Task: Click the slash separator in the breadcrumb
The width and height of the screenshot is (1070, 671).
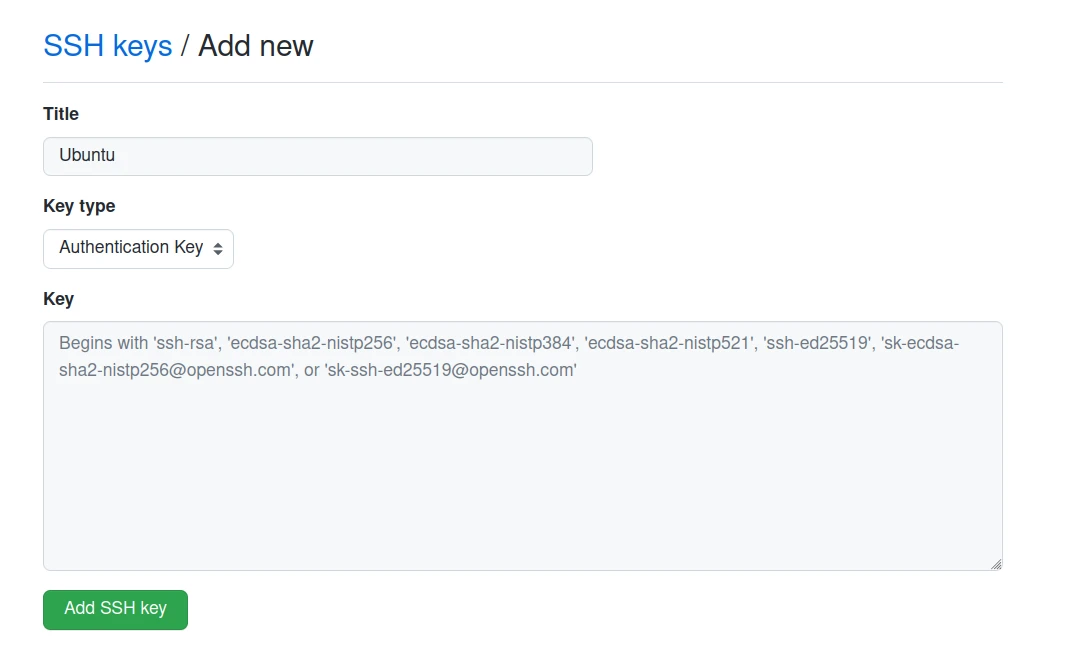Action: [x=185, y=46]
